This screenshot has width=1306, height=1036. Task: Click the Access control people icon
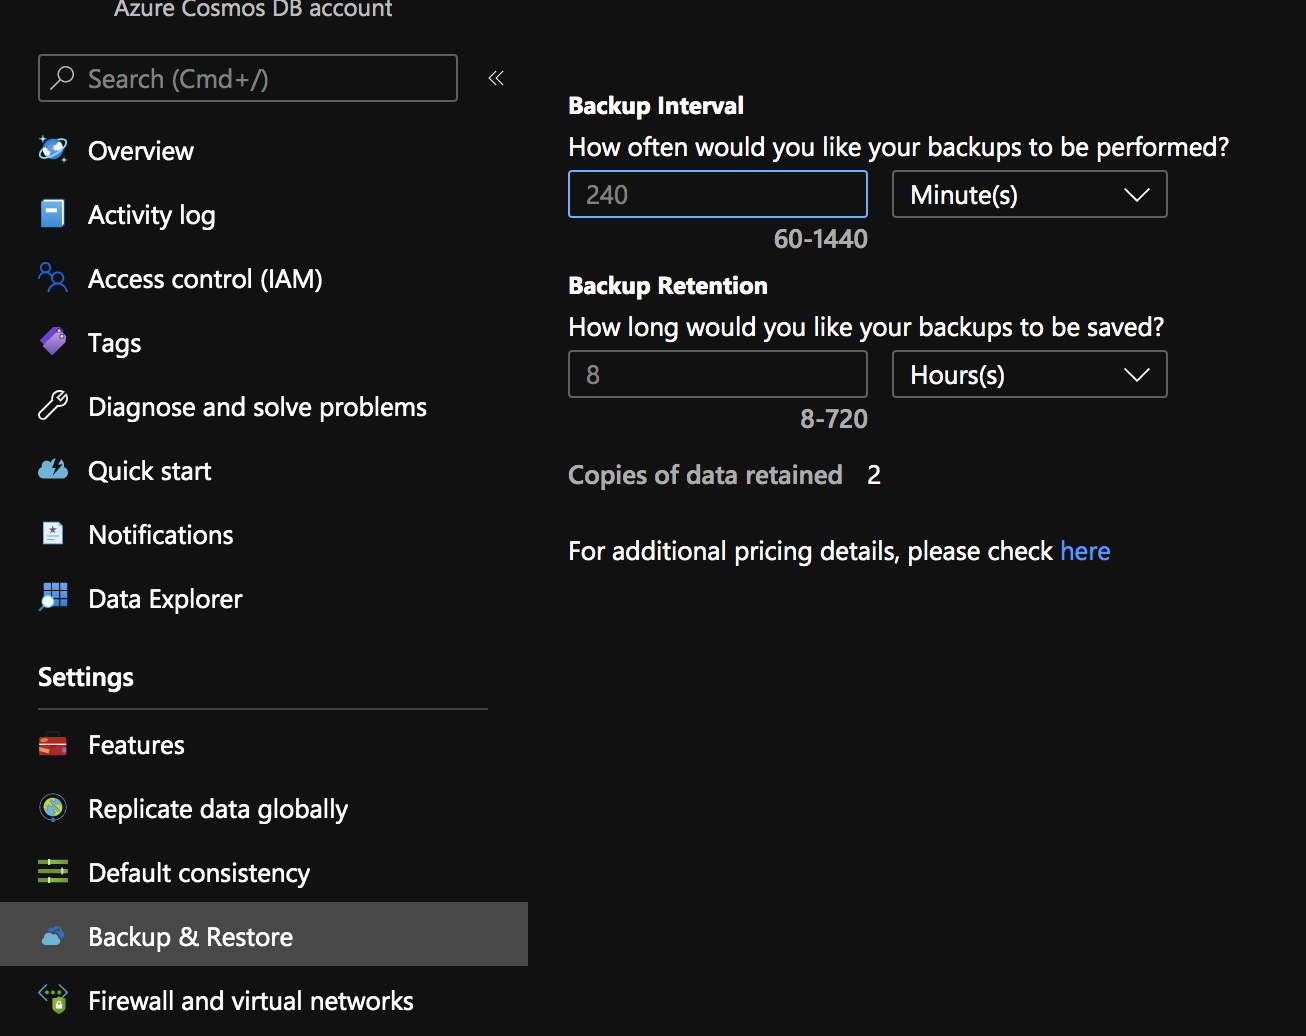tap(53, 278)
